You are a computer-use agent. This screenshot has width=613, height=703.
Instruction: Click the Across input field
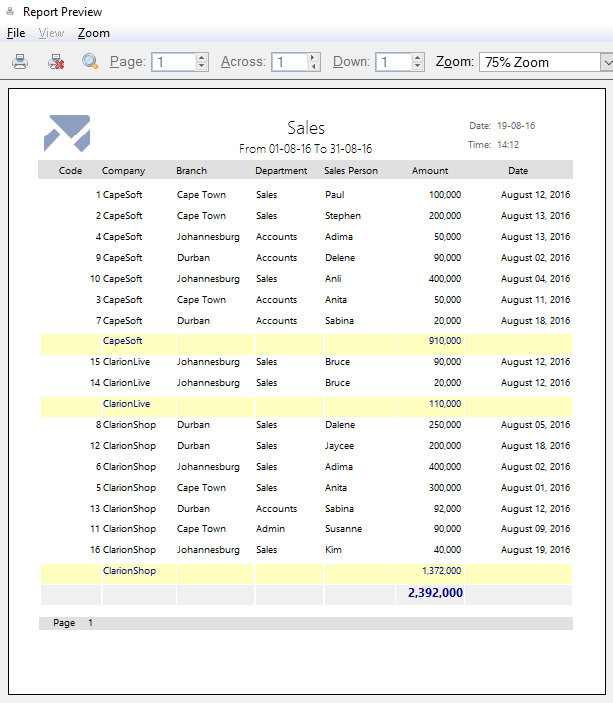coord(289,62)
